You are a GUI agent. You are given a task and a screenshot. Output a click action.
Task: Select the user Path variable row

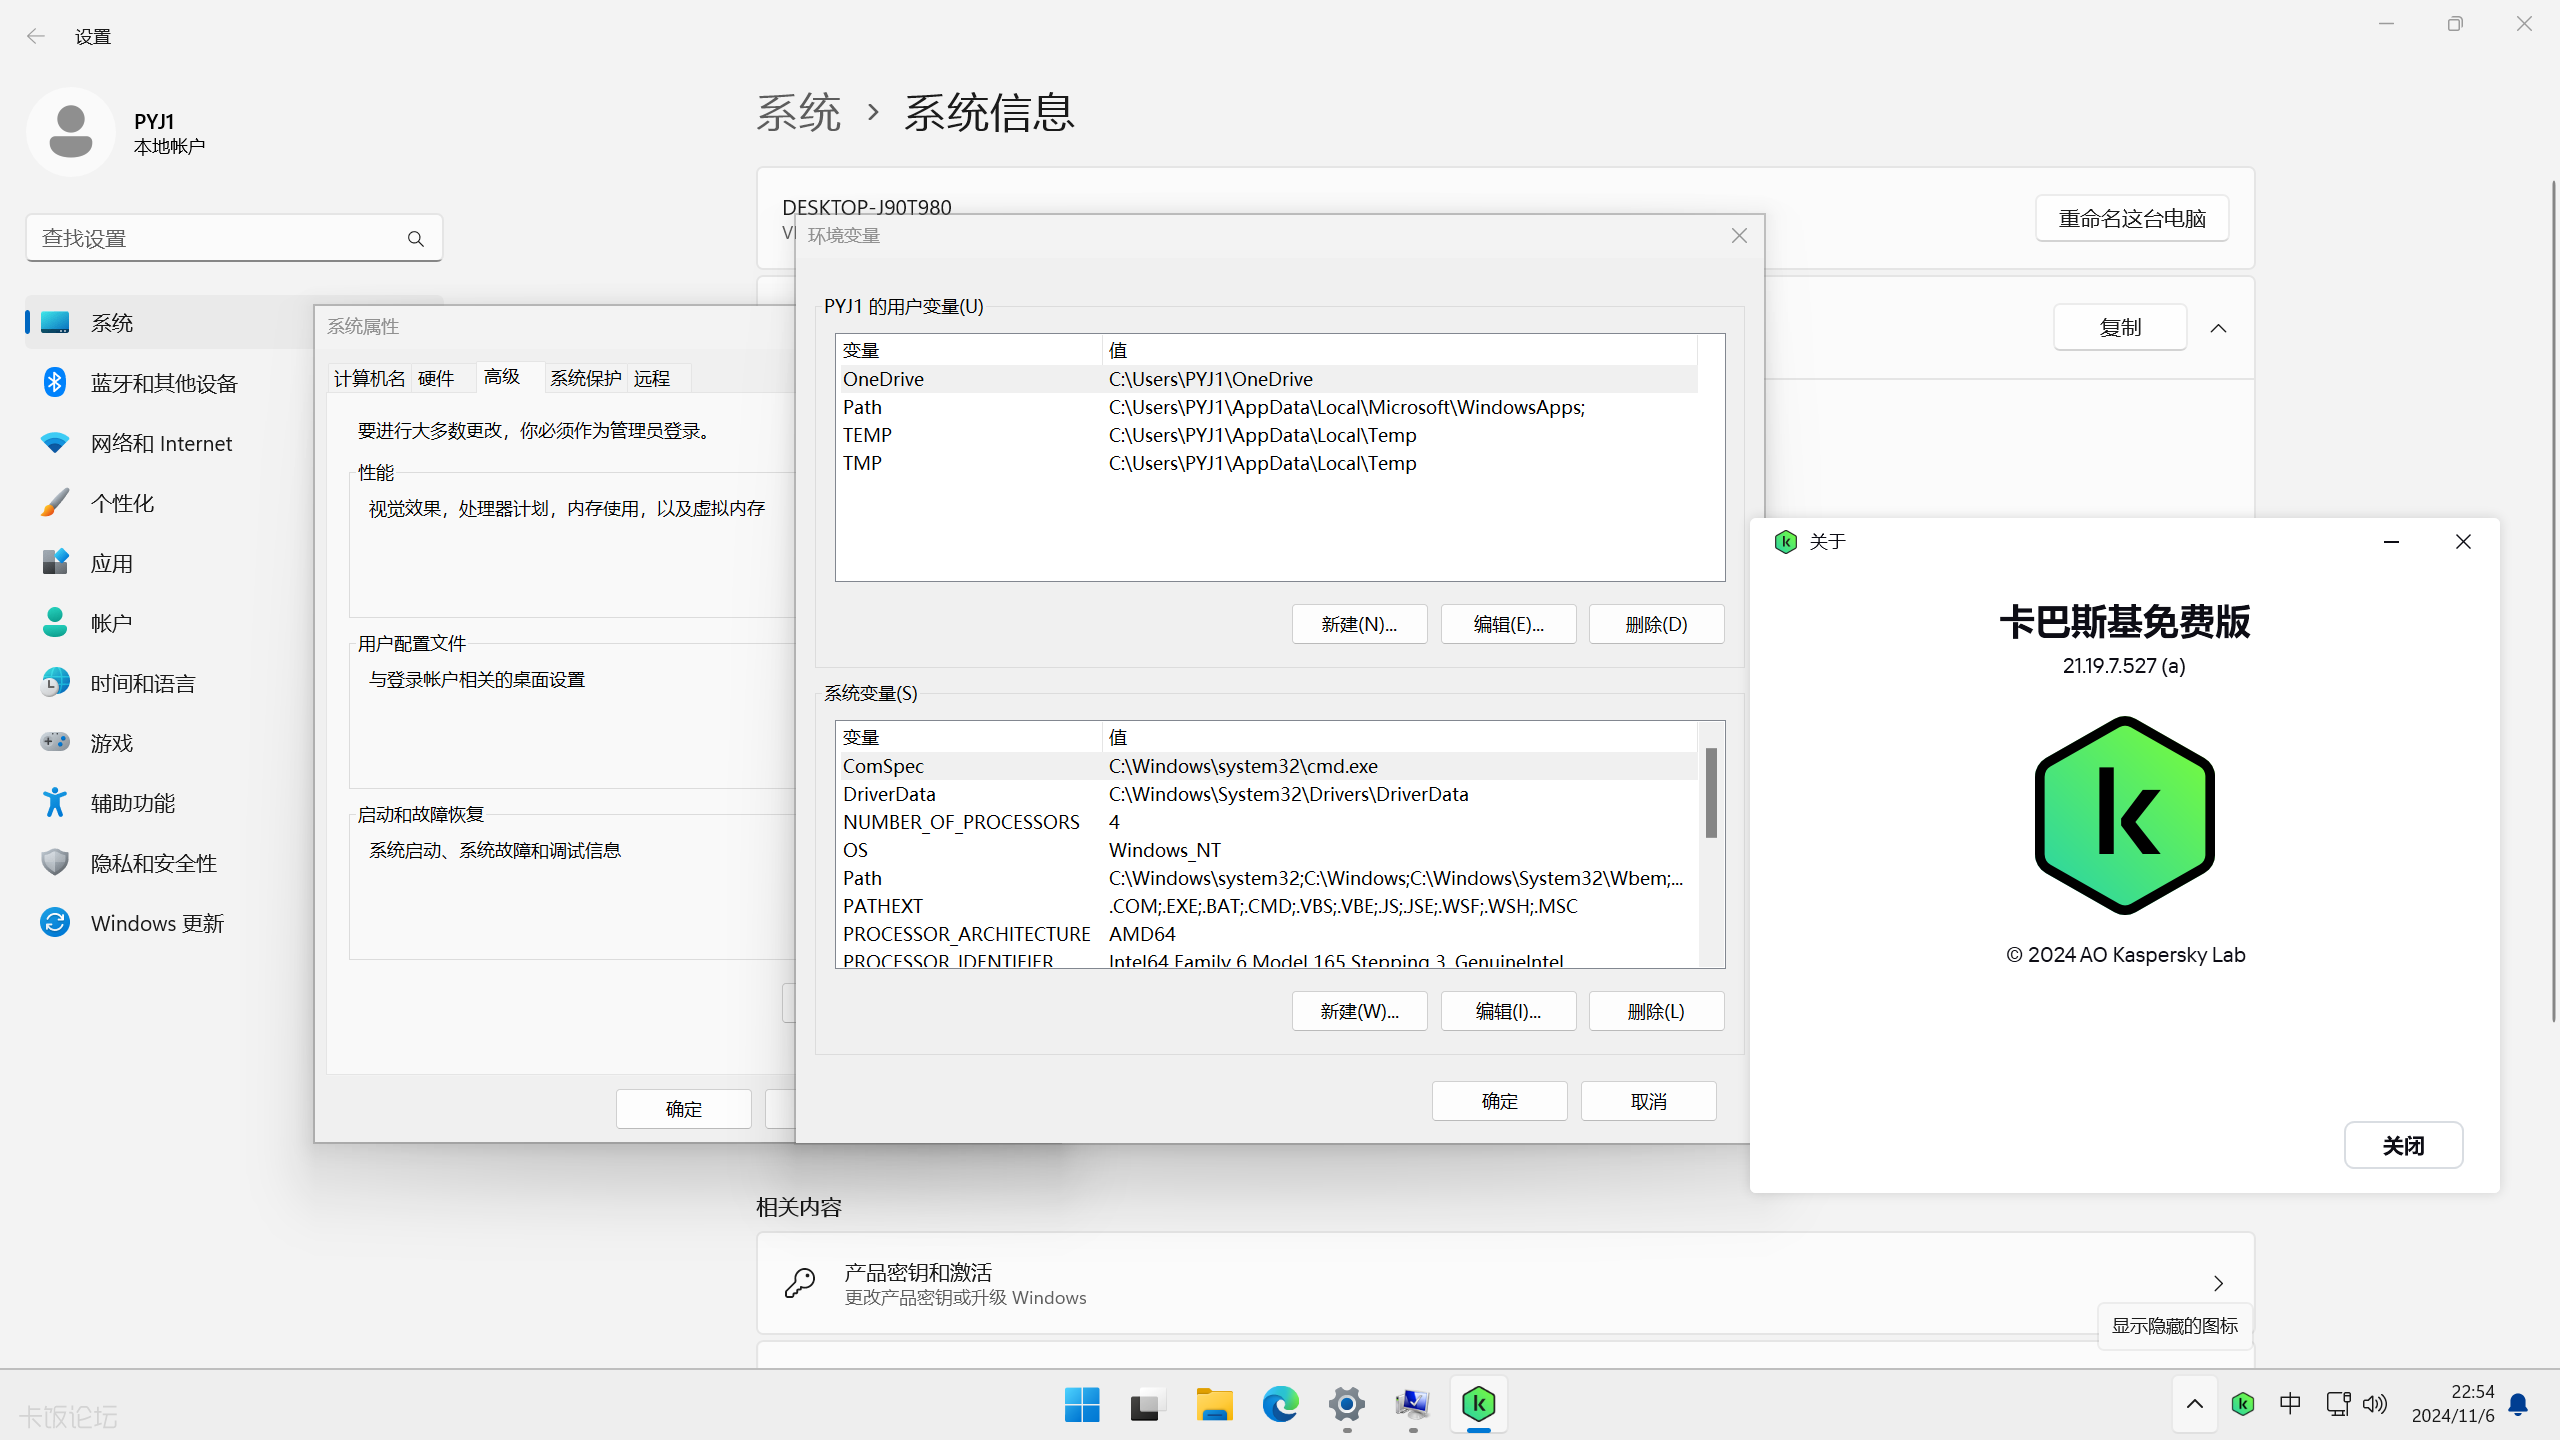pos(1267,407)
